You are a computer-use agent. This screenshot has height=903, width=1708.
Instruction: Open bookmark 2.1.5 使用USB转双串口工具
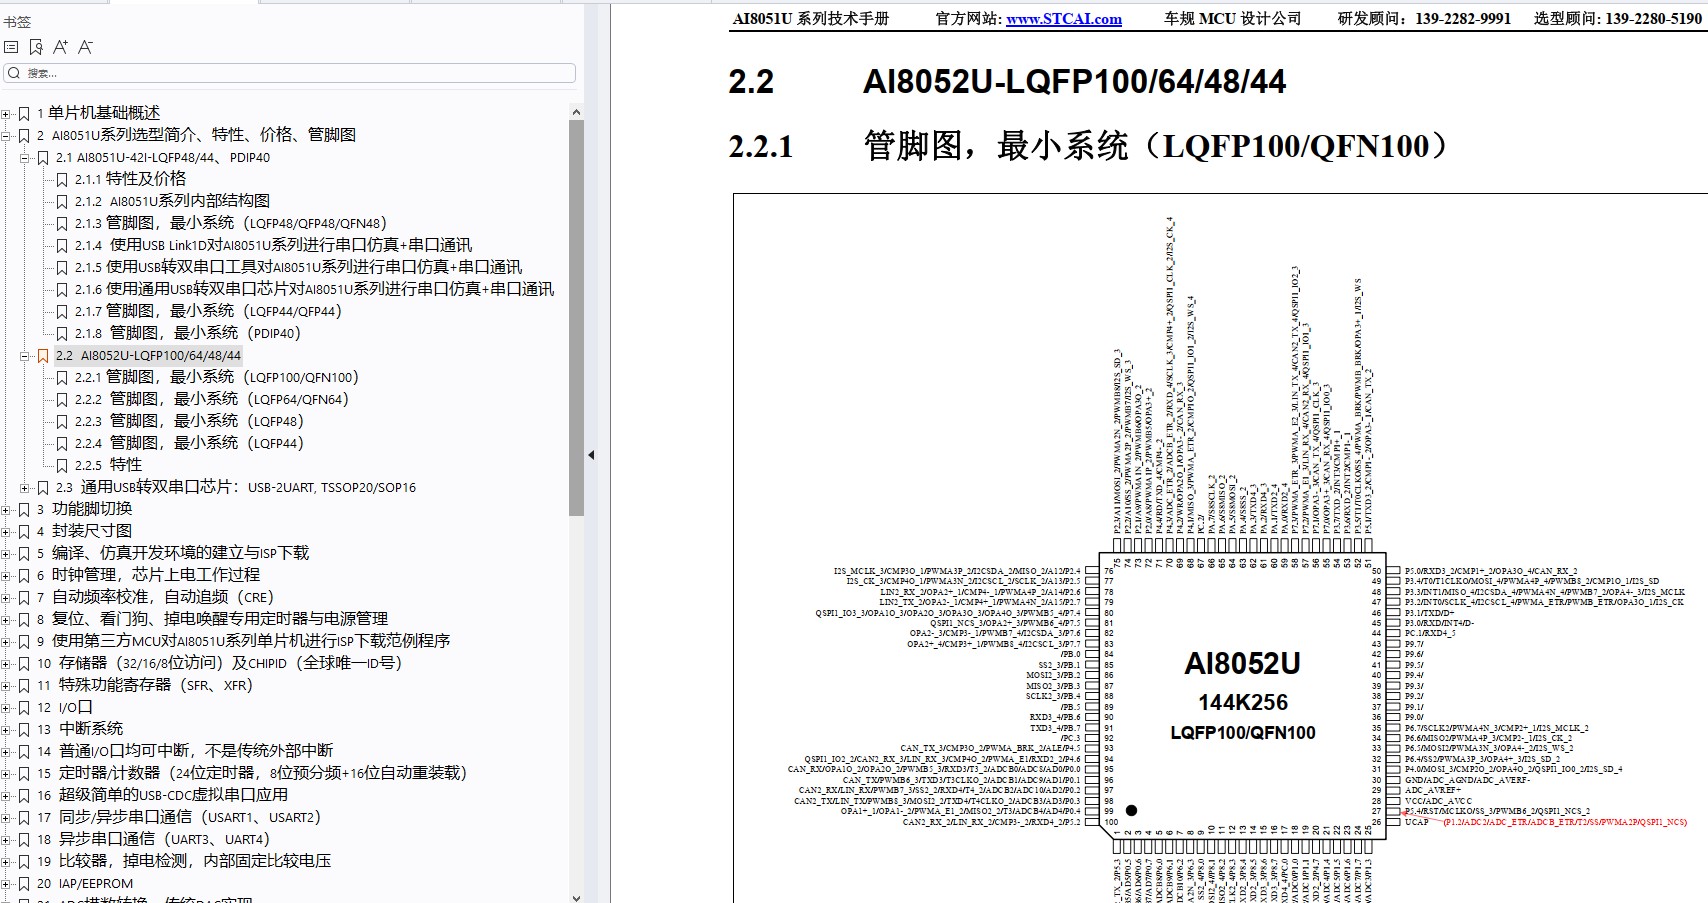coord(298,267)
